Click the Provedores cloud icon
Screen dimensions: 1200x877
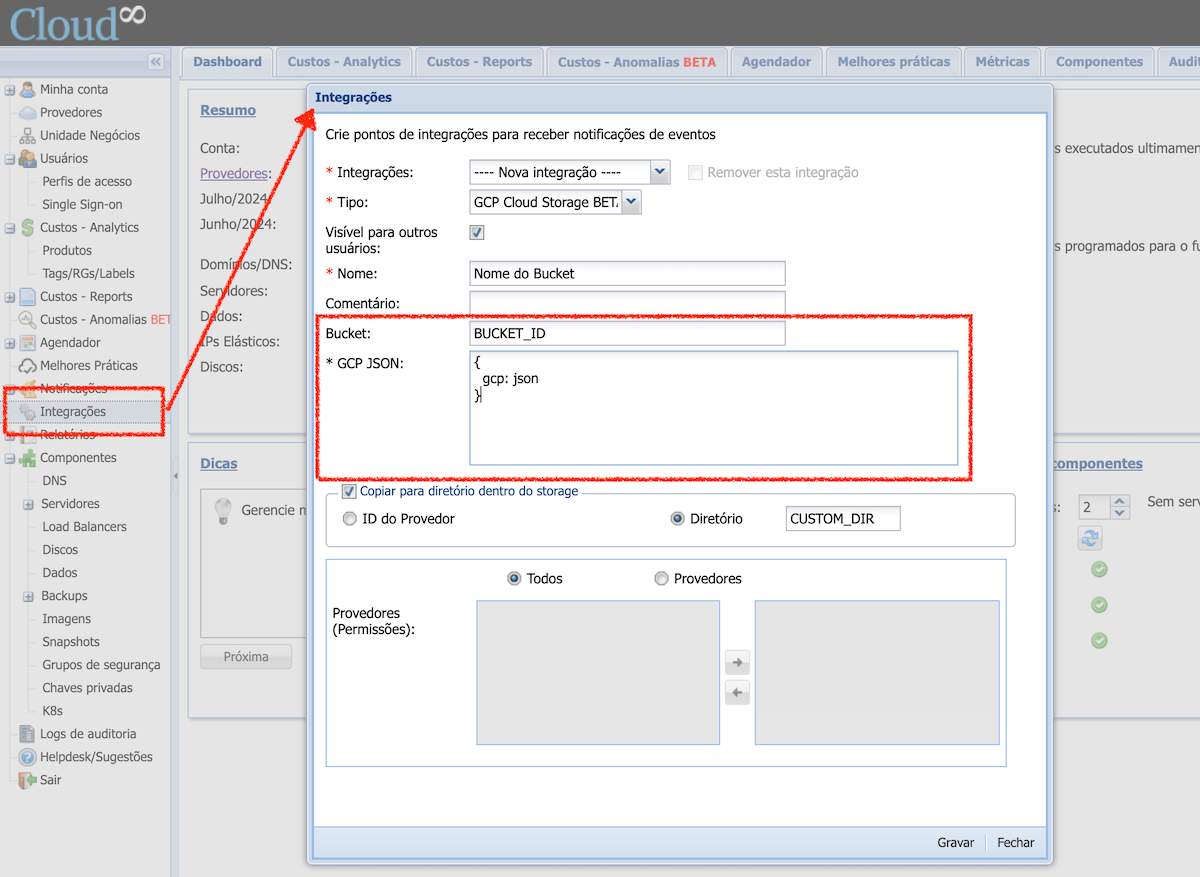(28, 112)
